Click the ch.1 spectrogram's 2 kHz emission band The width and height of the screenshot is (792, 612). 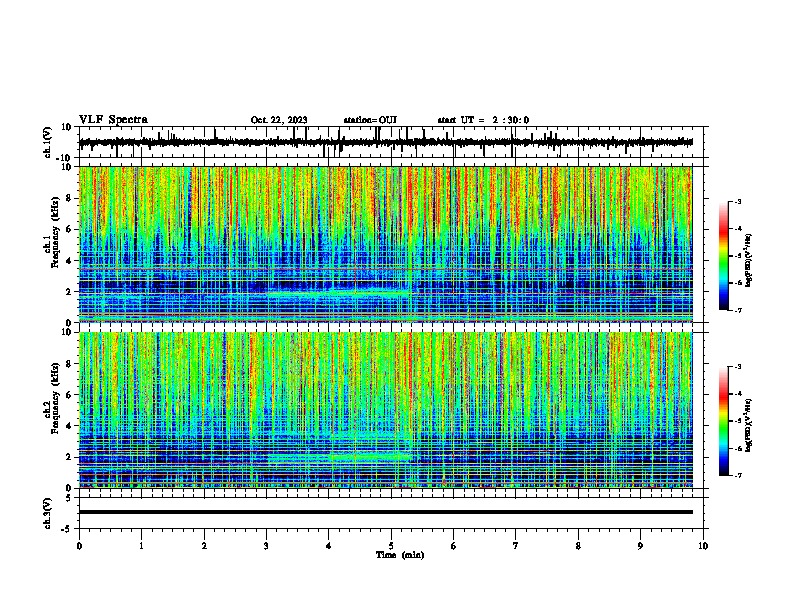tap(338, 293)
